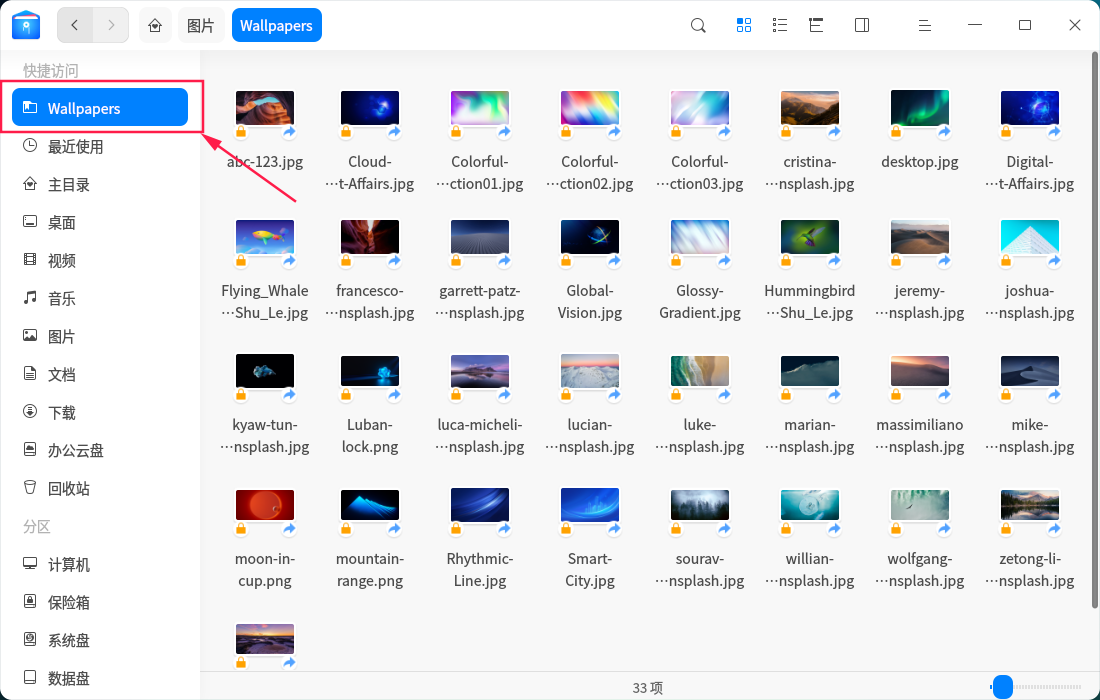Viewport: 1100px width, 700px height.
Task: Select Wallpapers in quick access sidebar
Action: (100, 107)
